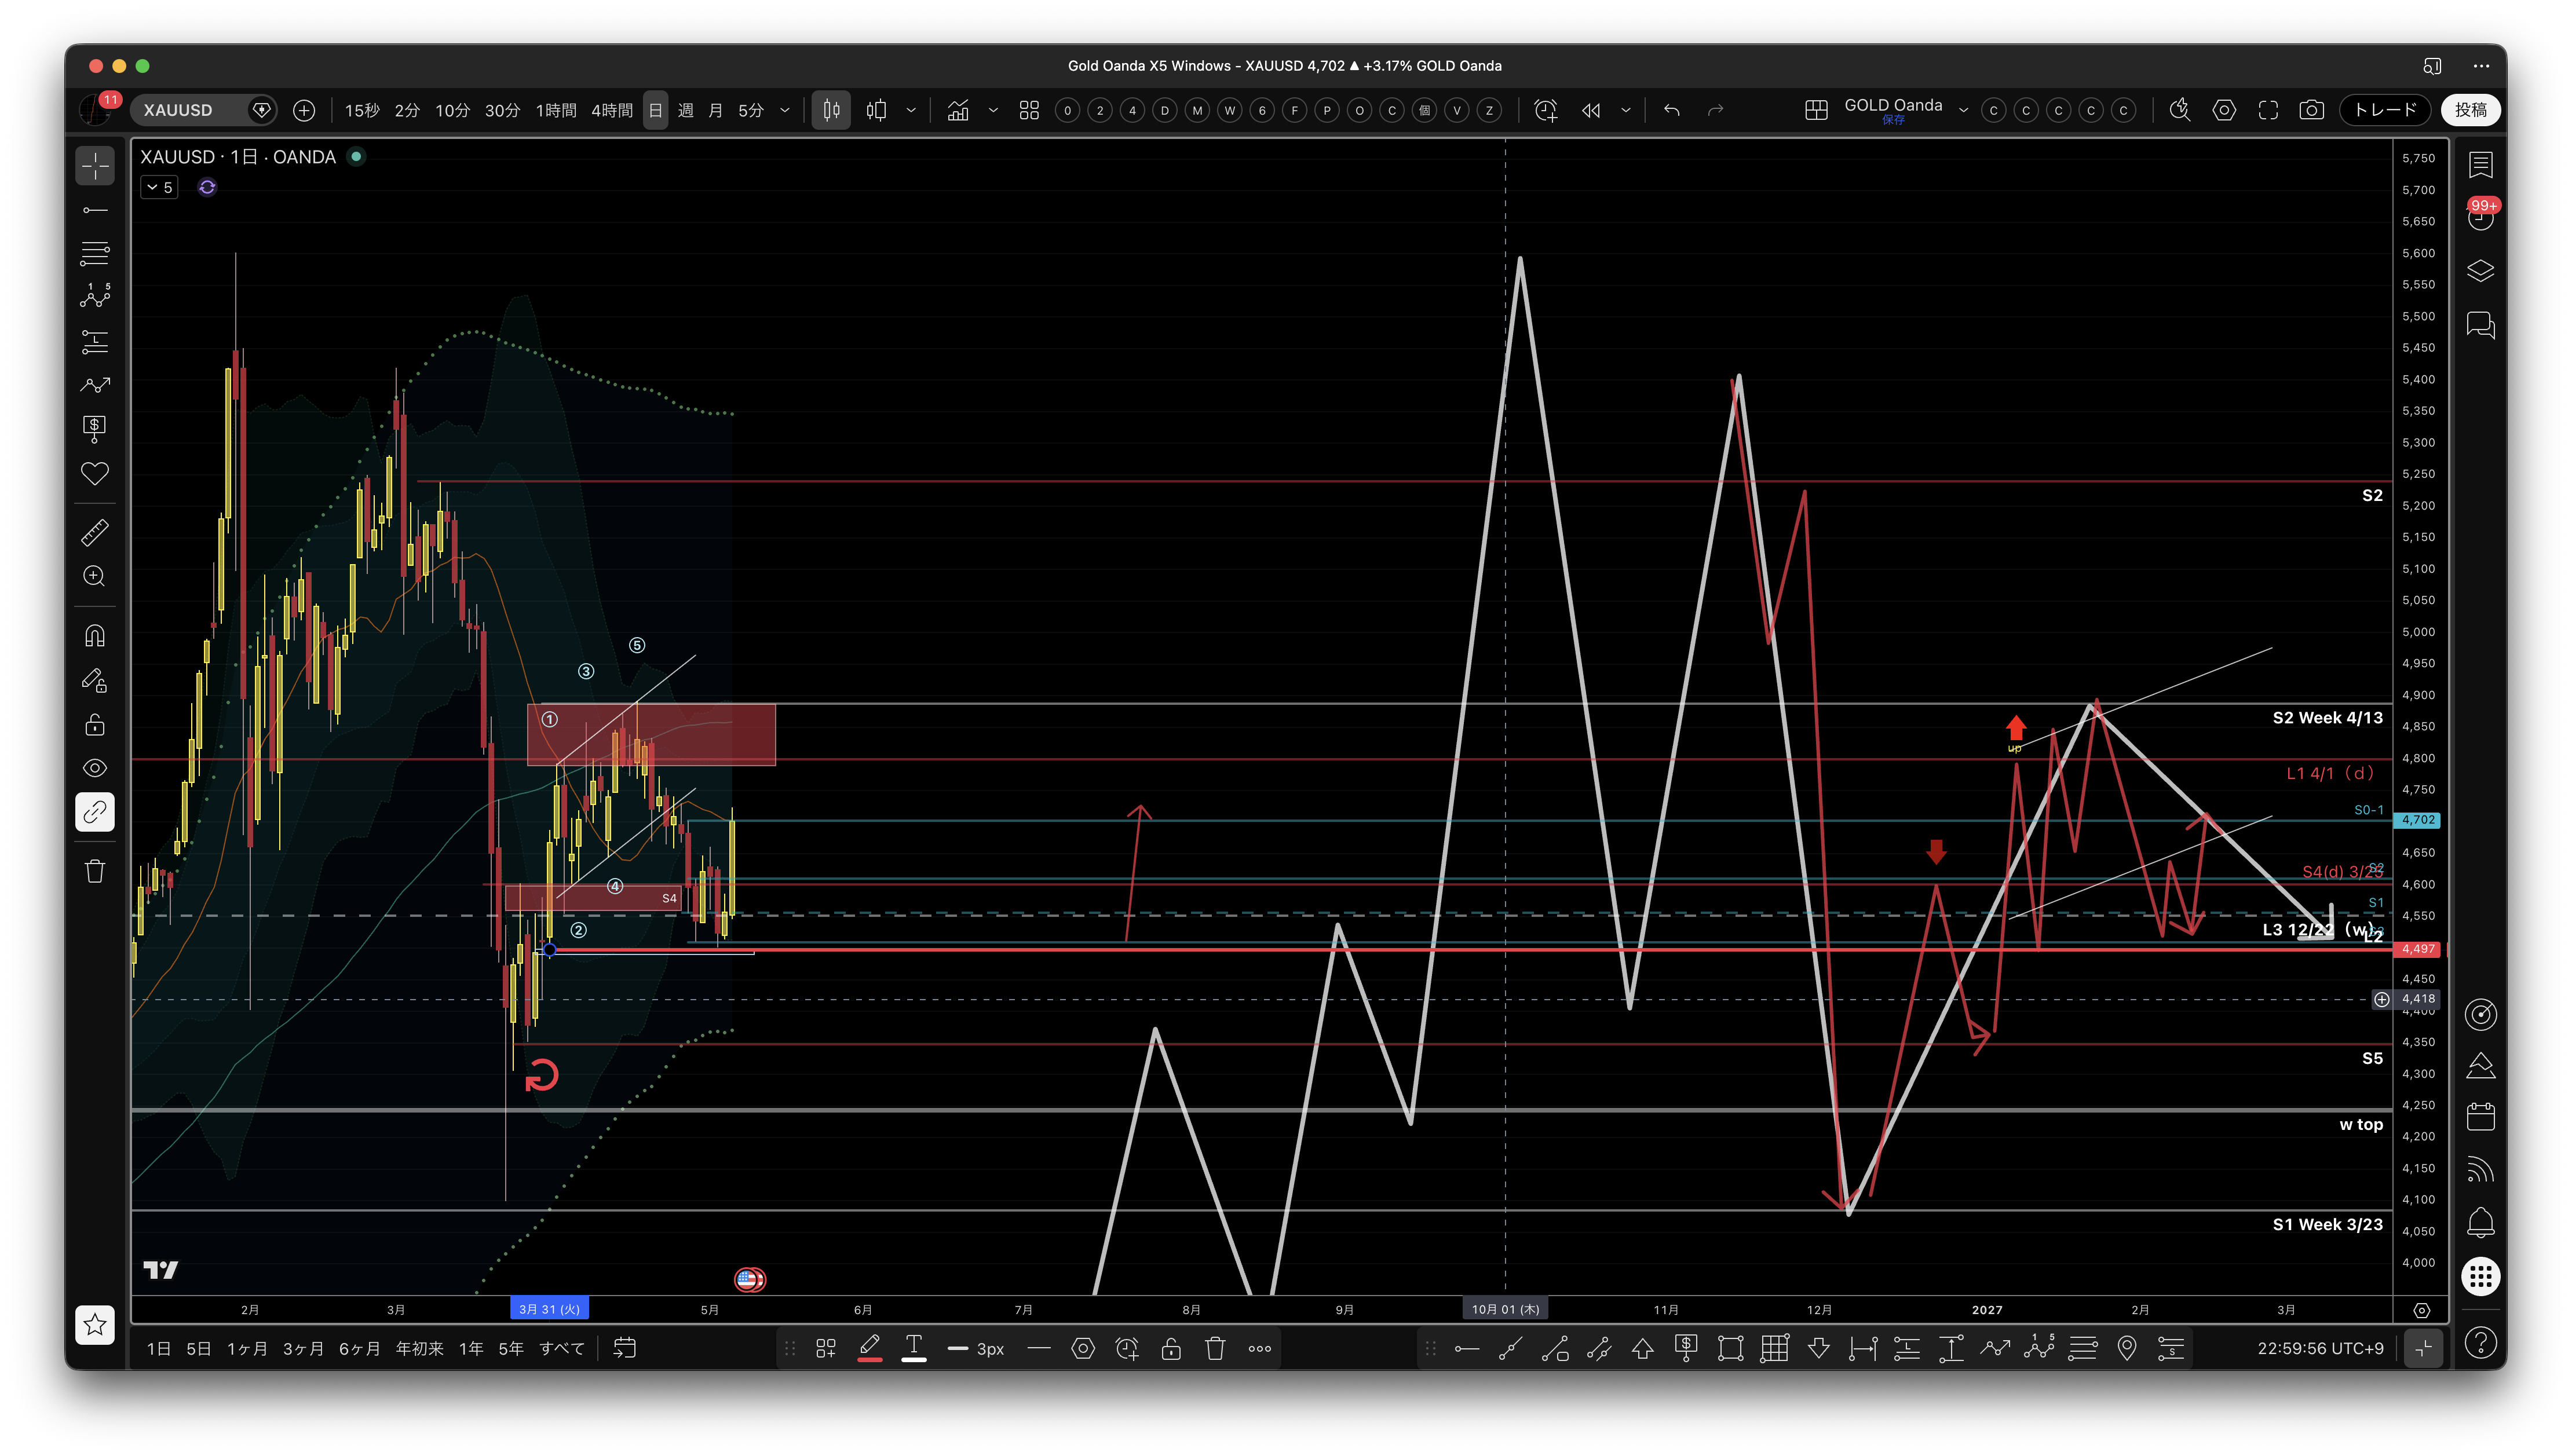Lock the selected drawing in floating toolbar

tap(1171, 1348)
